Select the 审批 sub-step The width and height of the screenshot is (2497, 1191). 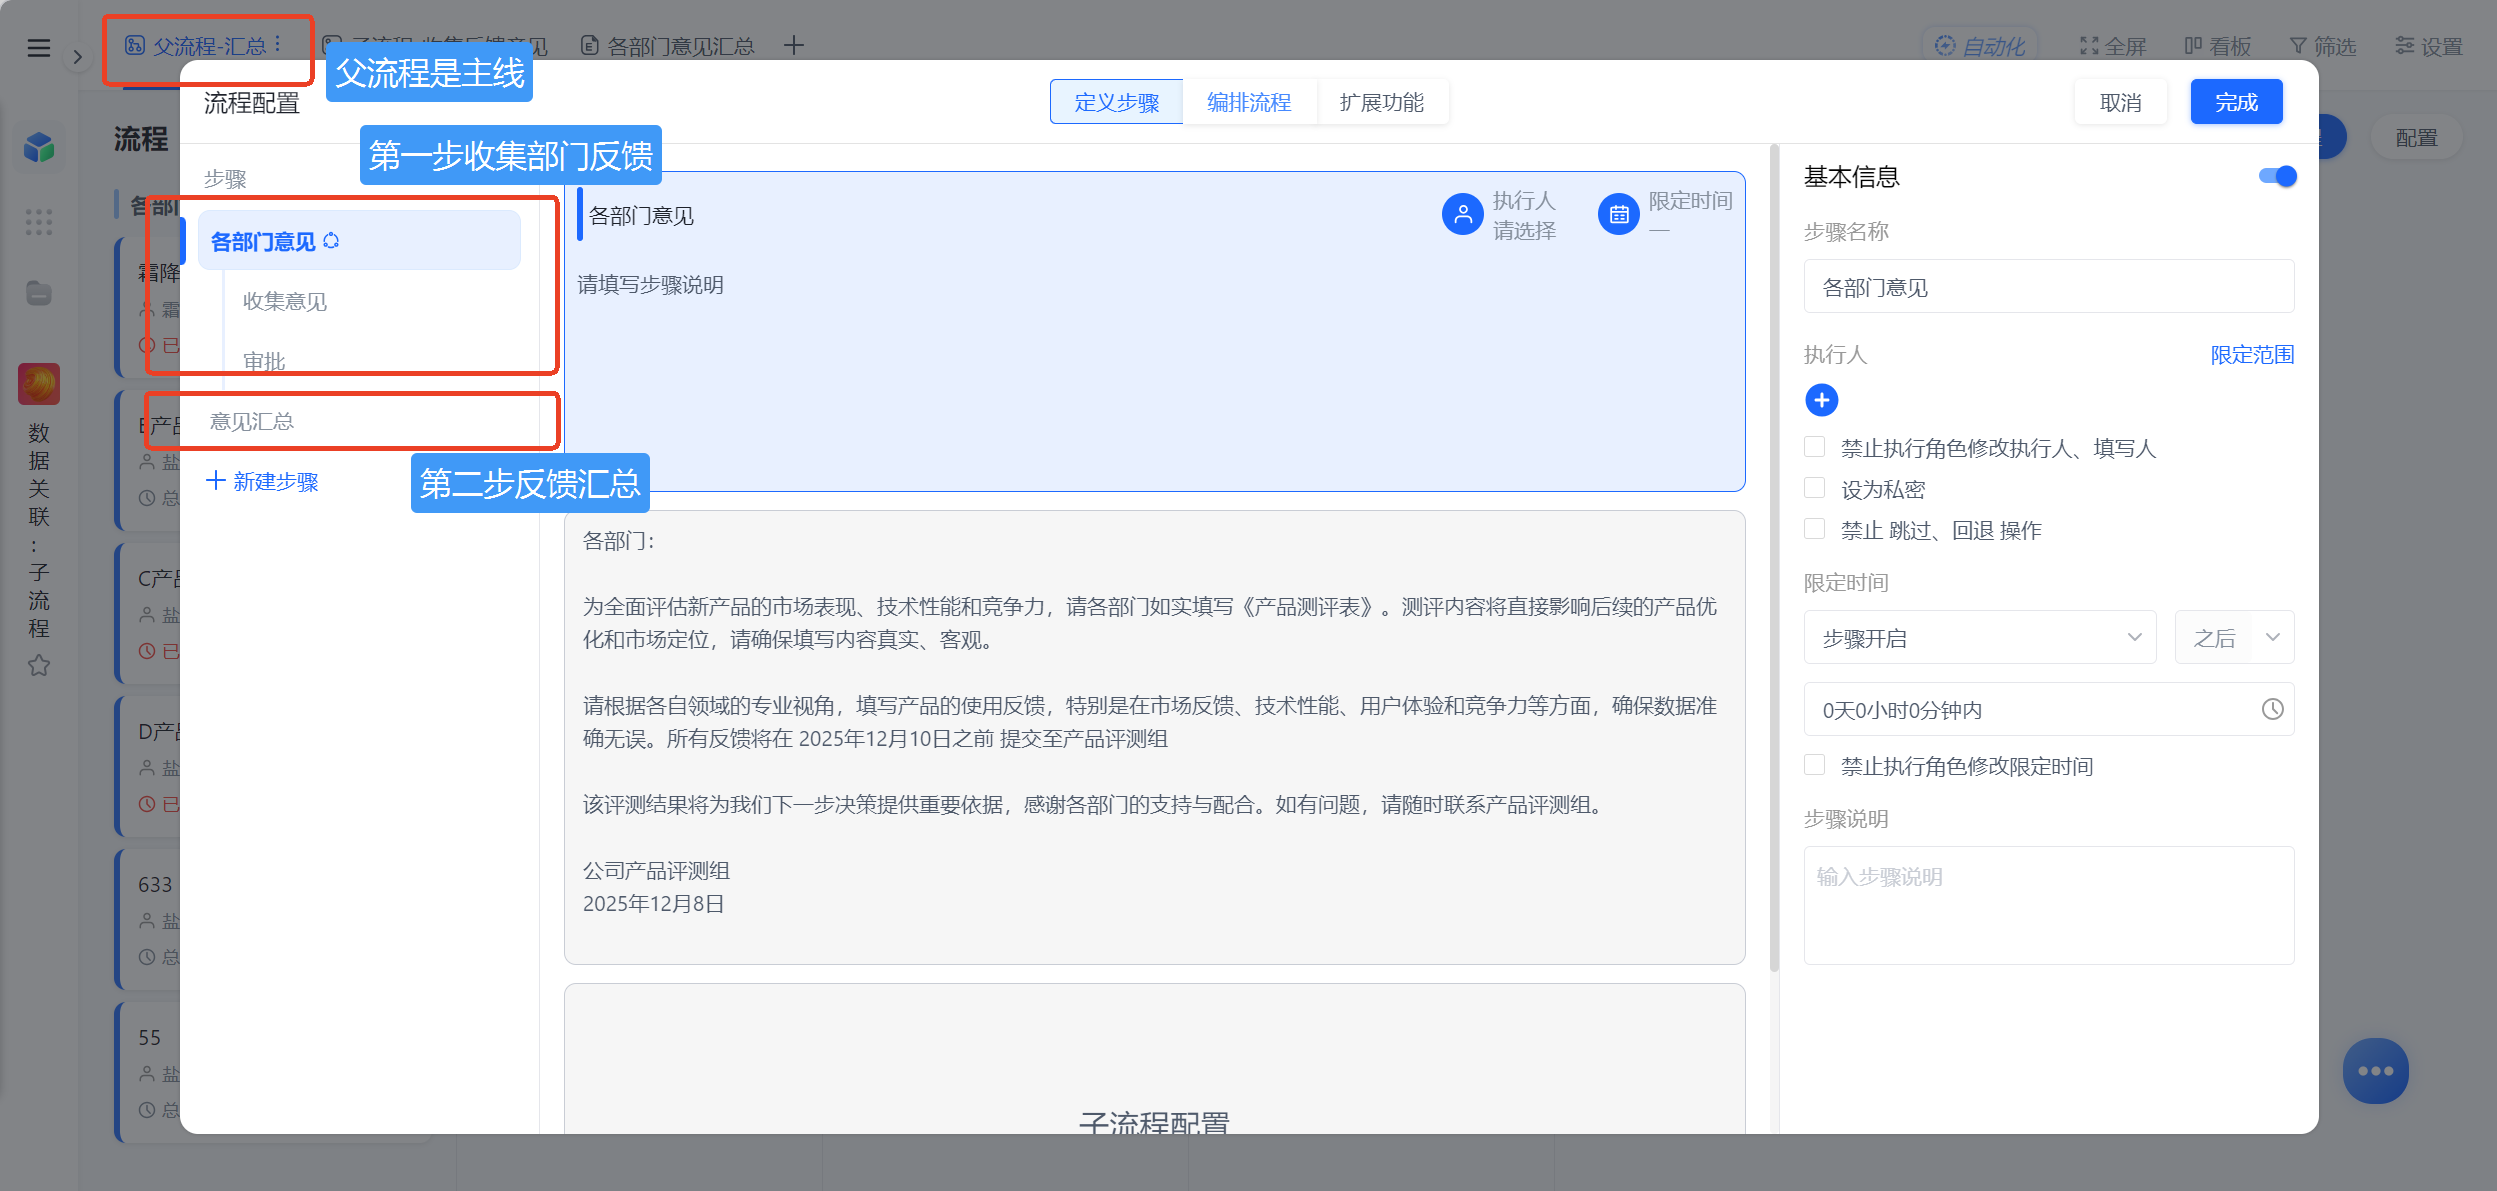264,361
